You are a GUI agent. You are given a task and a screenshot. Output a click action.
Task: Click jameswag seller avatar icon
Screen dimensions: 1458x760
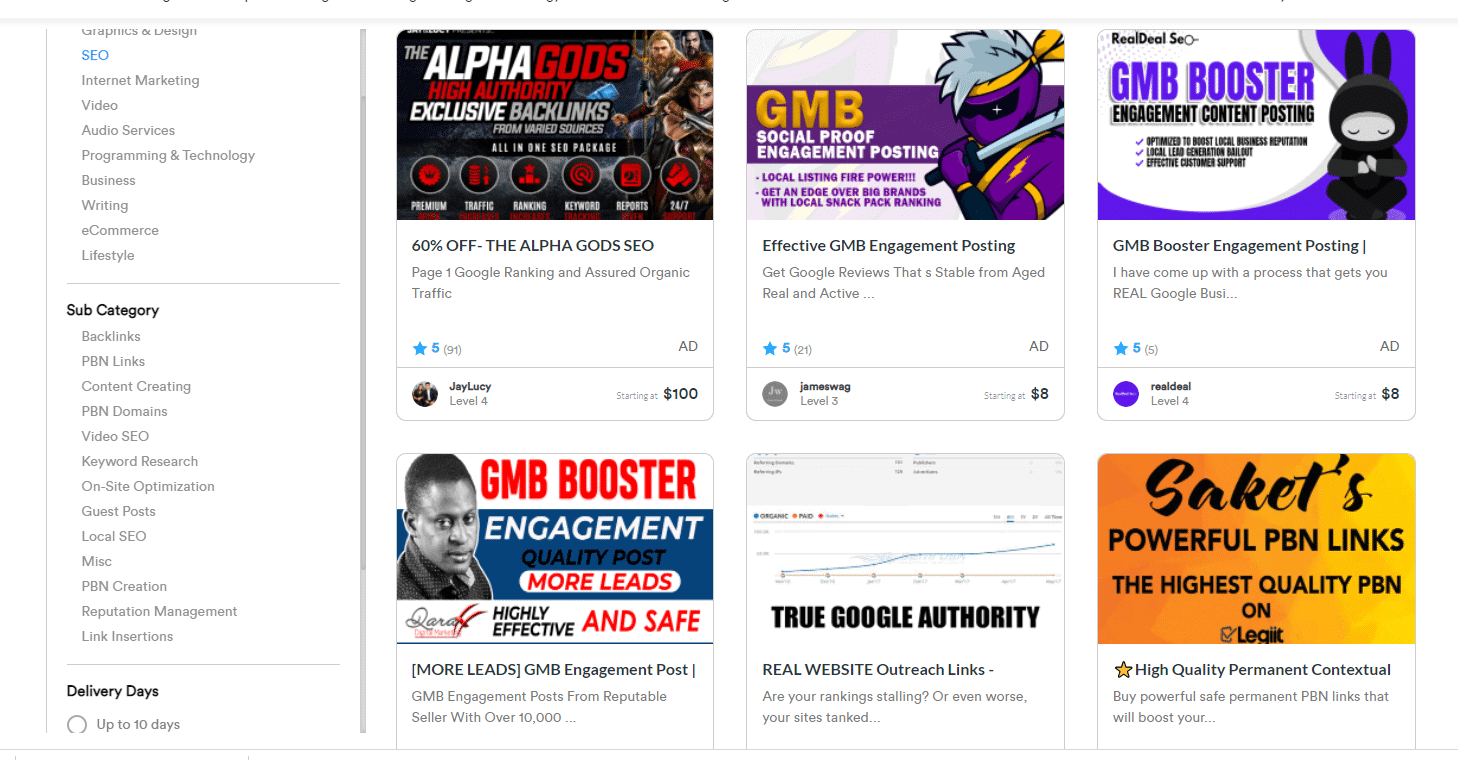click(775, 394)
